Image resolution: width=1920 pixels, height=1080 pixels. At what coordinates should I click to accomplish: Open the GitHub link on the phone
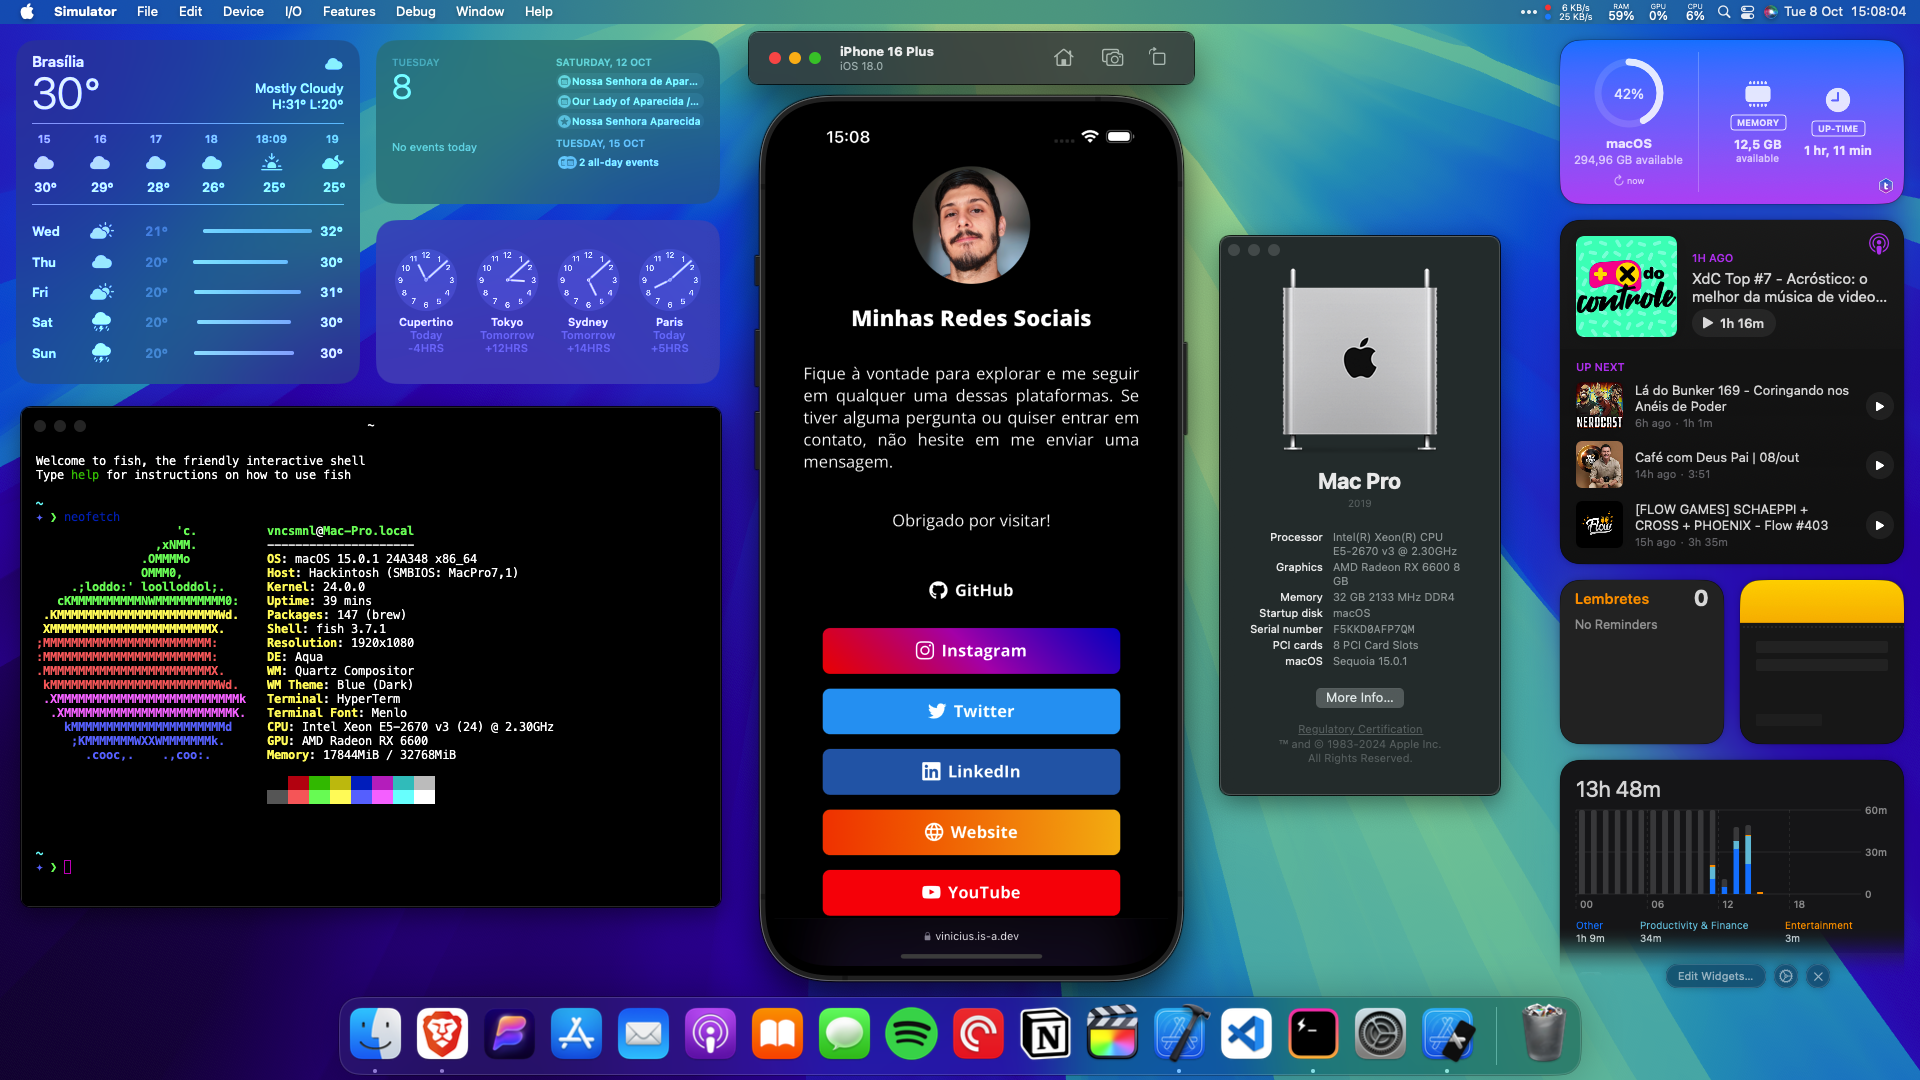coord(971,591)
